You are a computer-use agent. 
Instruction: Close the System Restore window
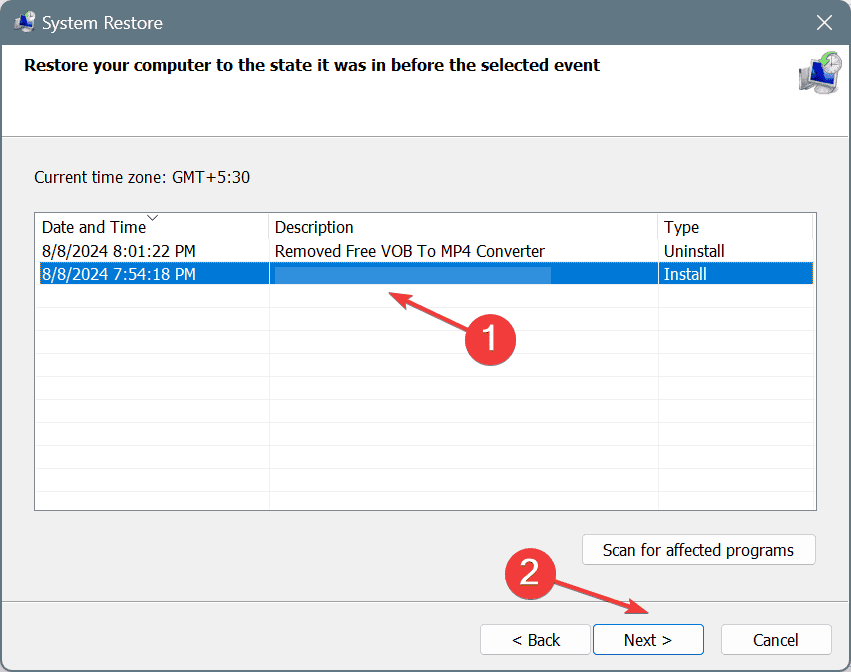coord(823,22)
